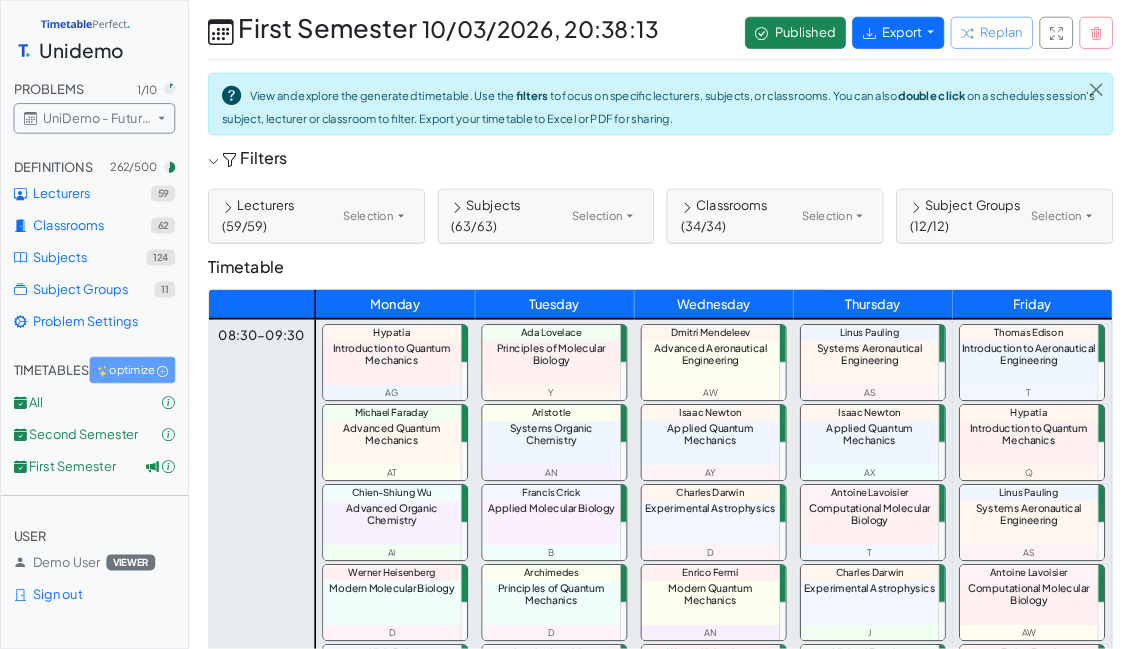The image size is (1132, 649).
Task: Open the Classrooms definitions link
Action: click(x=69, y=226)
